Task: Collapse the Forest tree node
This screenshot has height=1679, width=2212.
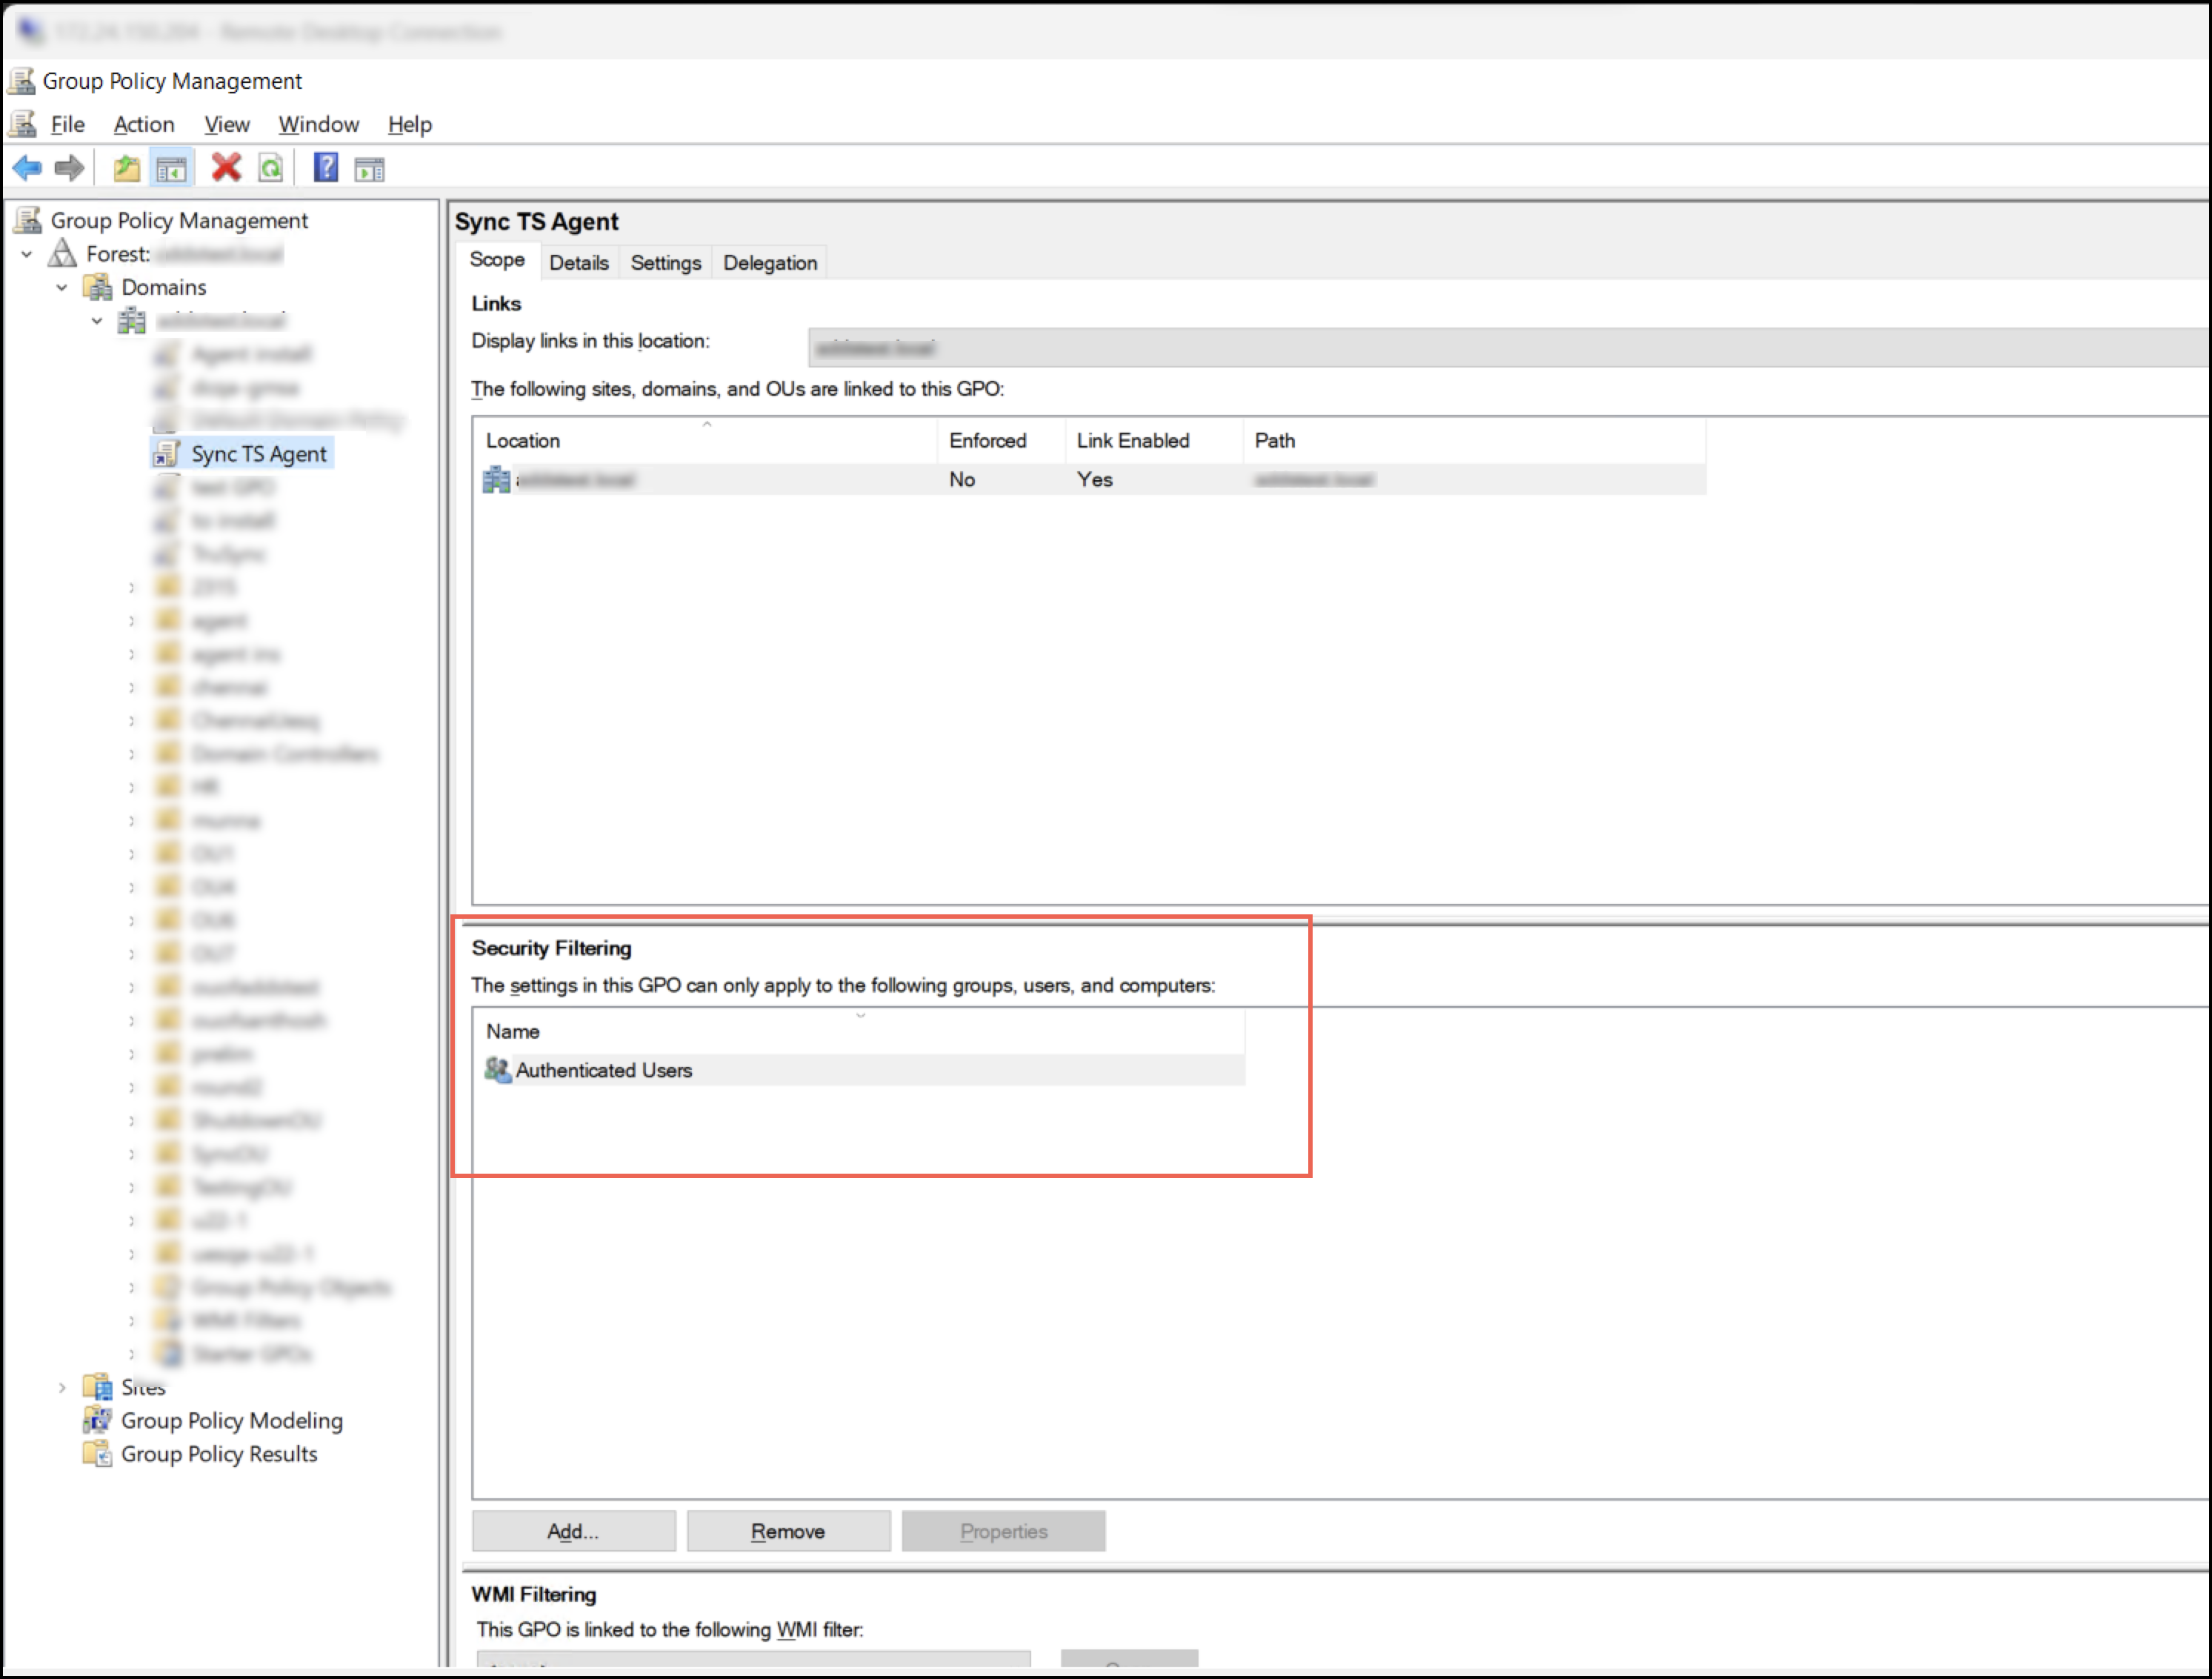Action: [x=27, y=254]
